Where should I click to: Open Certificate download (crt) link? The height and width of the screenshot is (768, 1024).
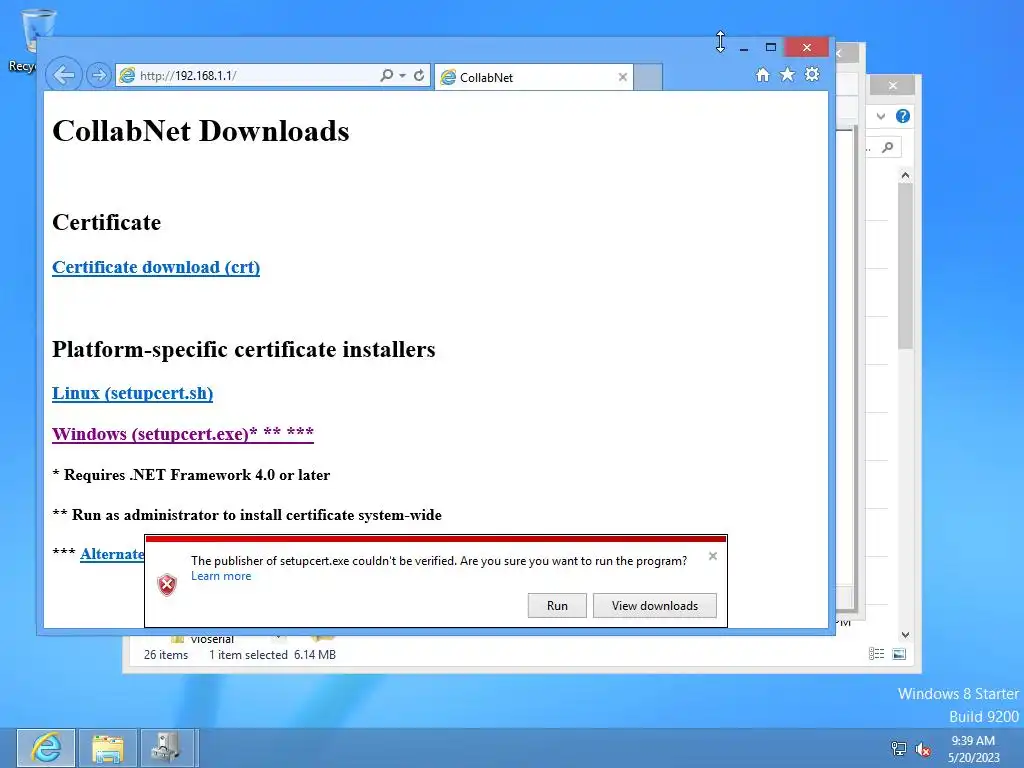[x=156, y=267]
